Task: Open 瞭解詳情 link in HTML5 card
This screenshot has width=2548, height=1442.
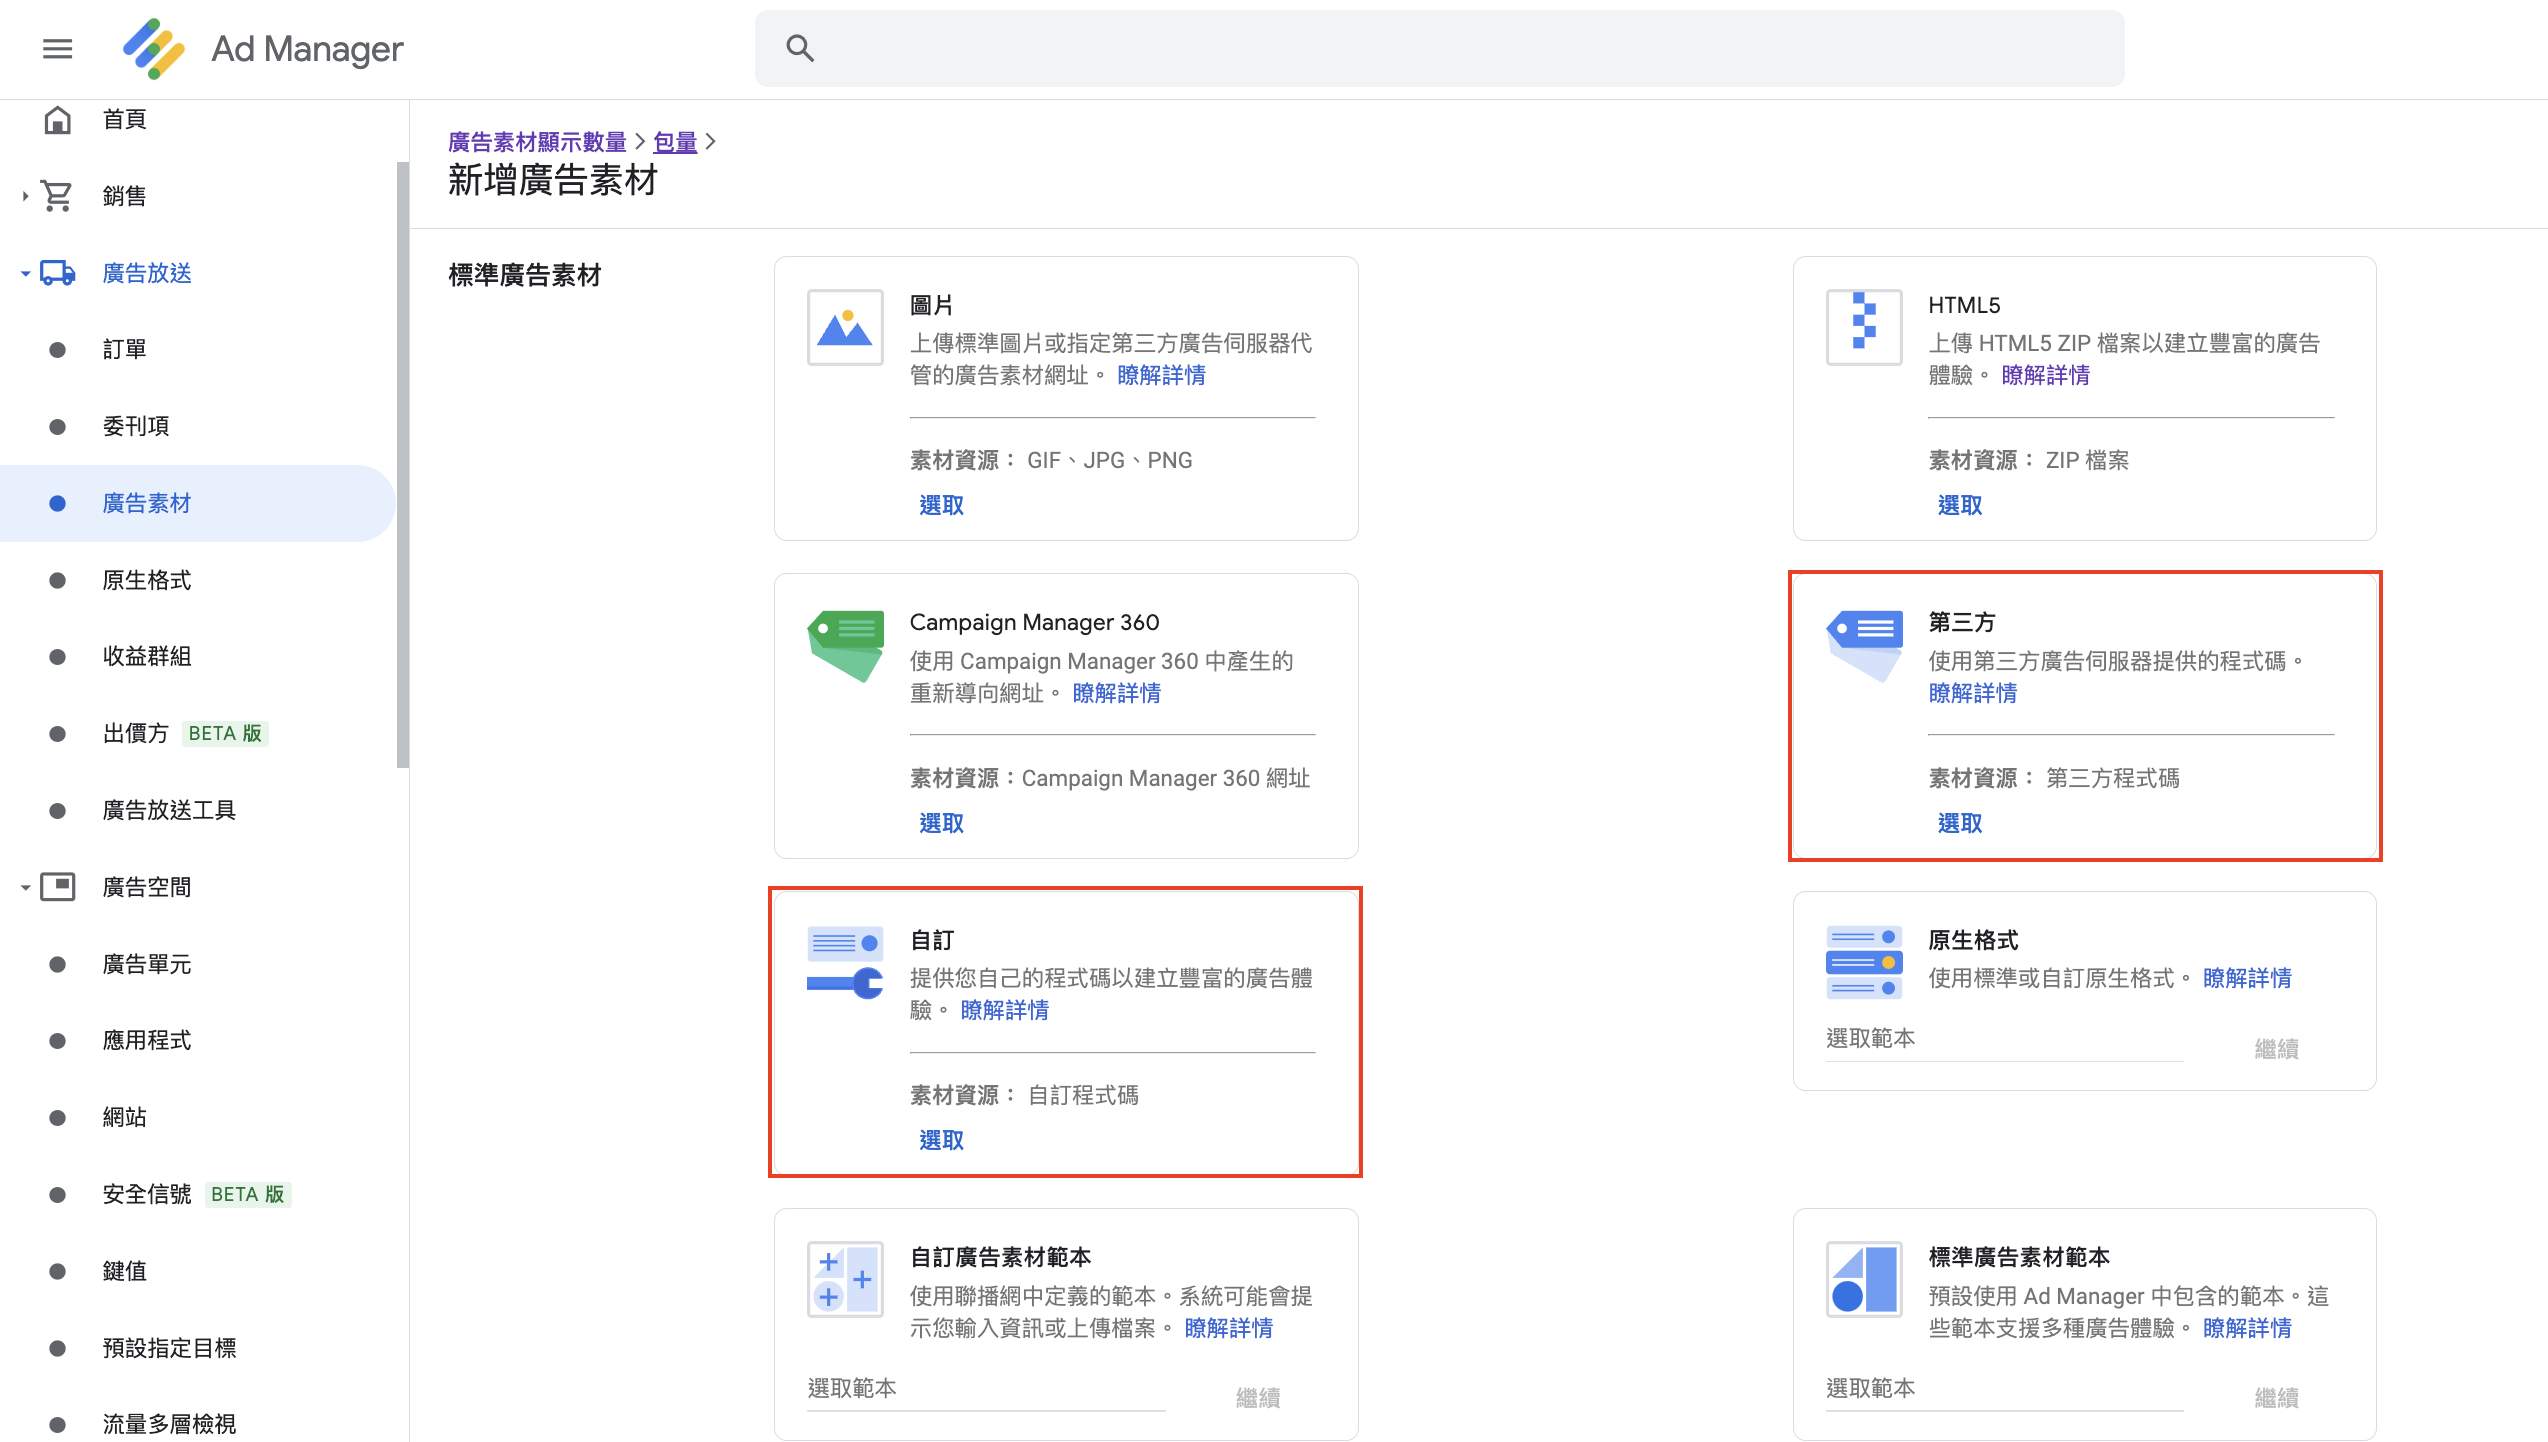Action: [x=2046, y=376]
